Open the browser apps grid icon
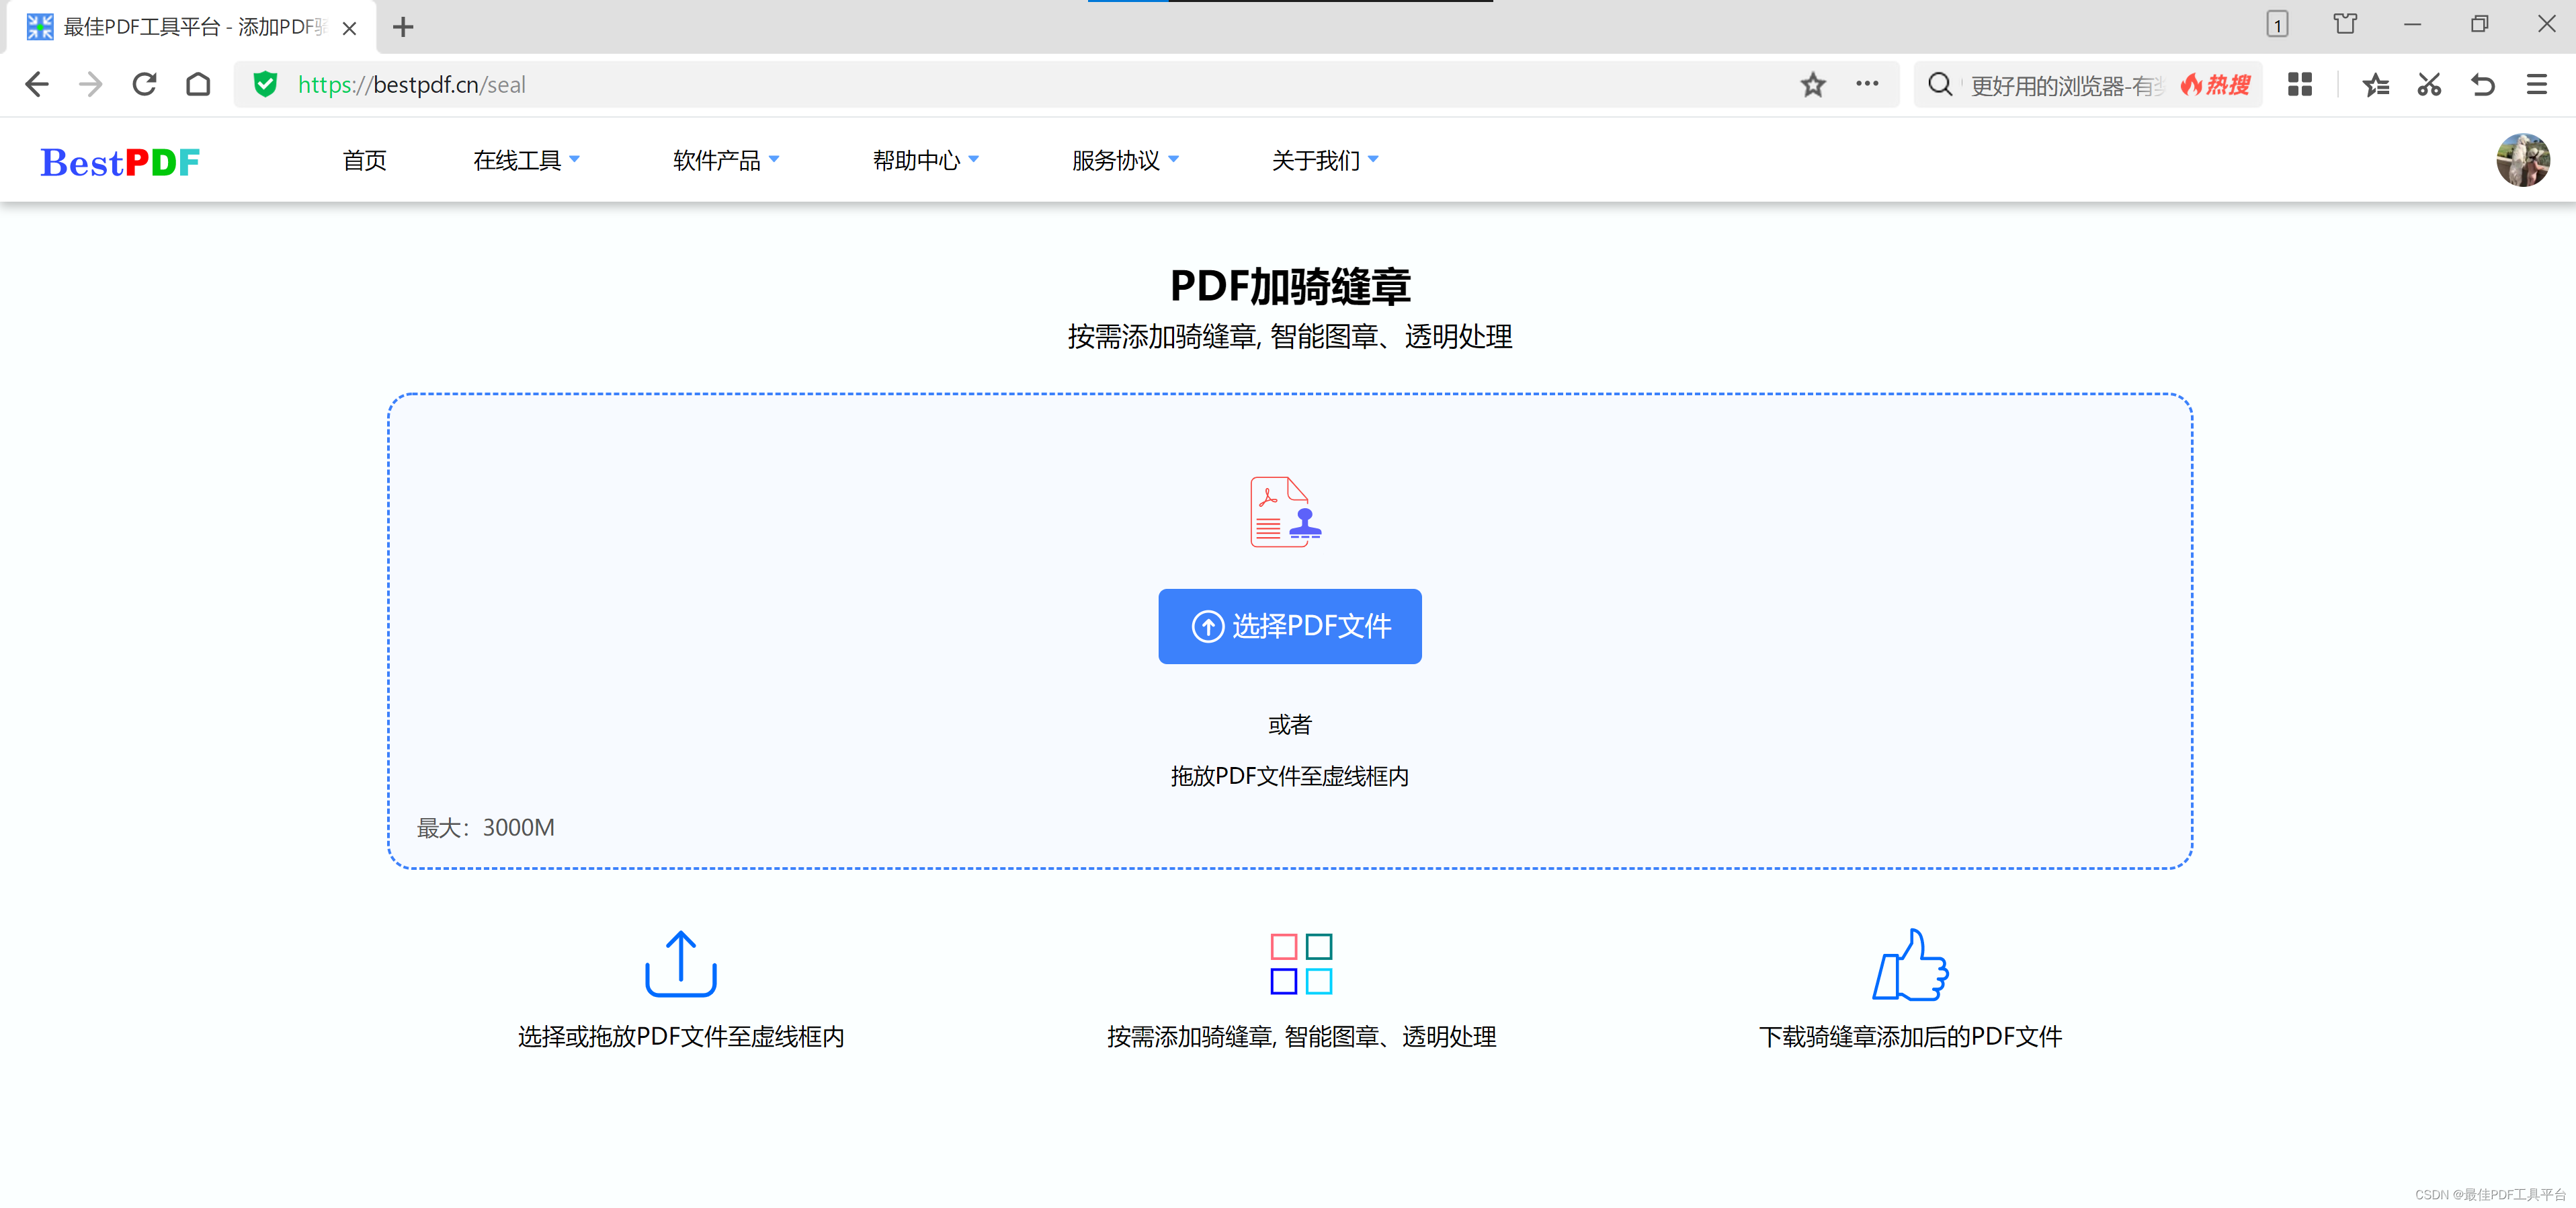2576x1208 pixels. [2299, 85]
